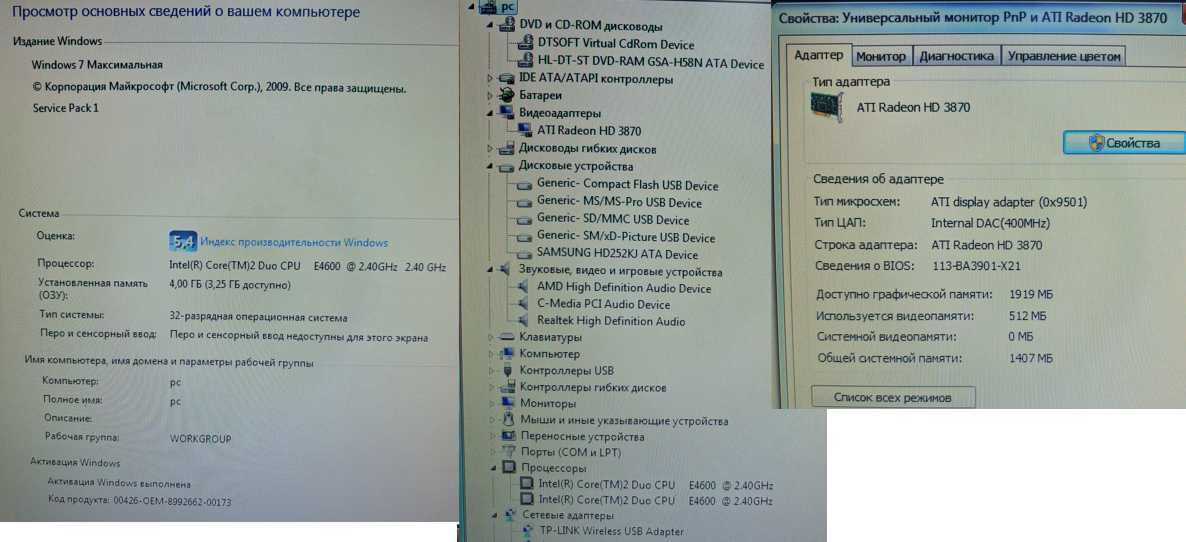This screenshot has height=542, width=1186.
Task: Click the Клавиатуры keyboard icon
Action: point(506,337)
